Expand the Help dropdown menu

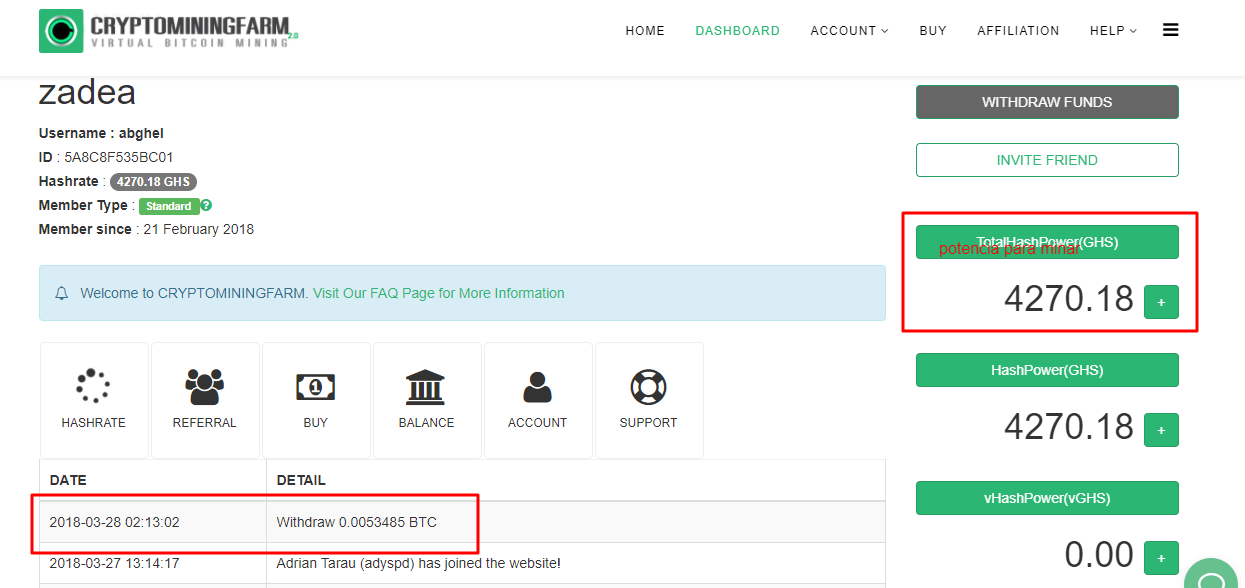pos(1113,31)
